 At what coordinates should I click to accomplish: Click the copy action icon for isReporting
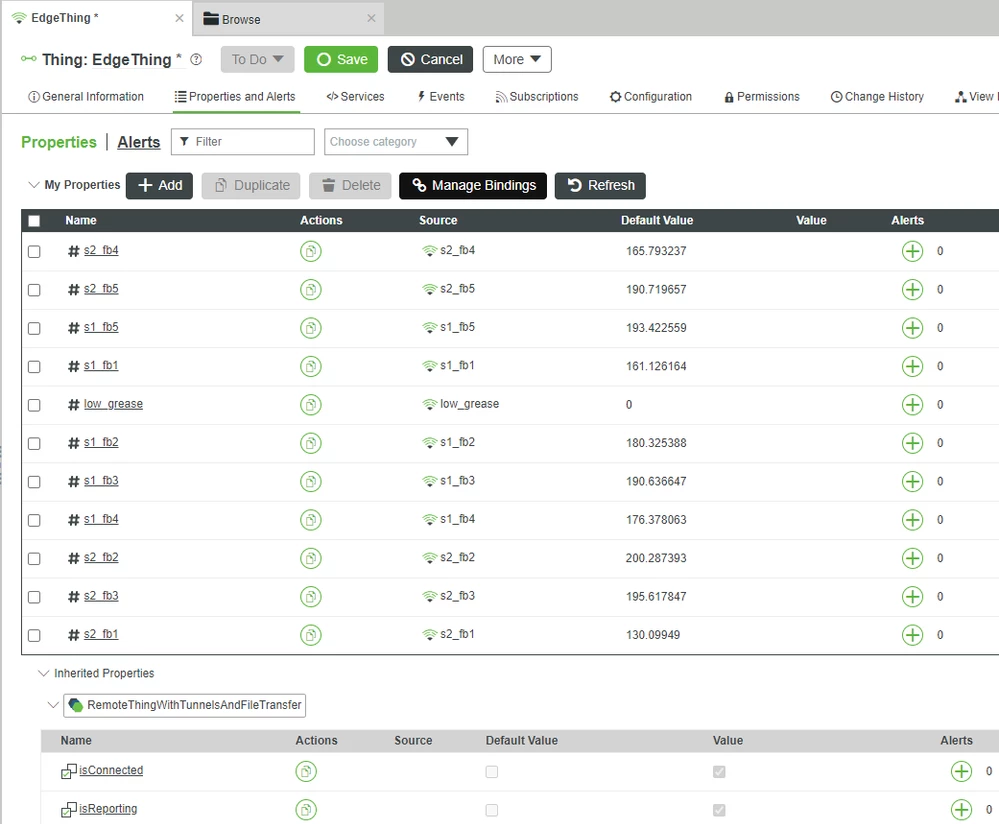[306, 810]
